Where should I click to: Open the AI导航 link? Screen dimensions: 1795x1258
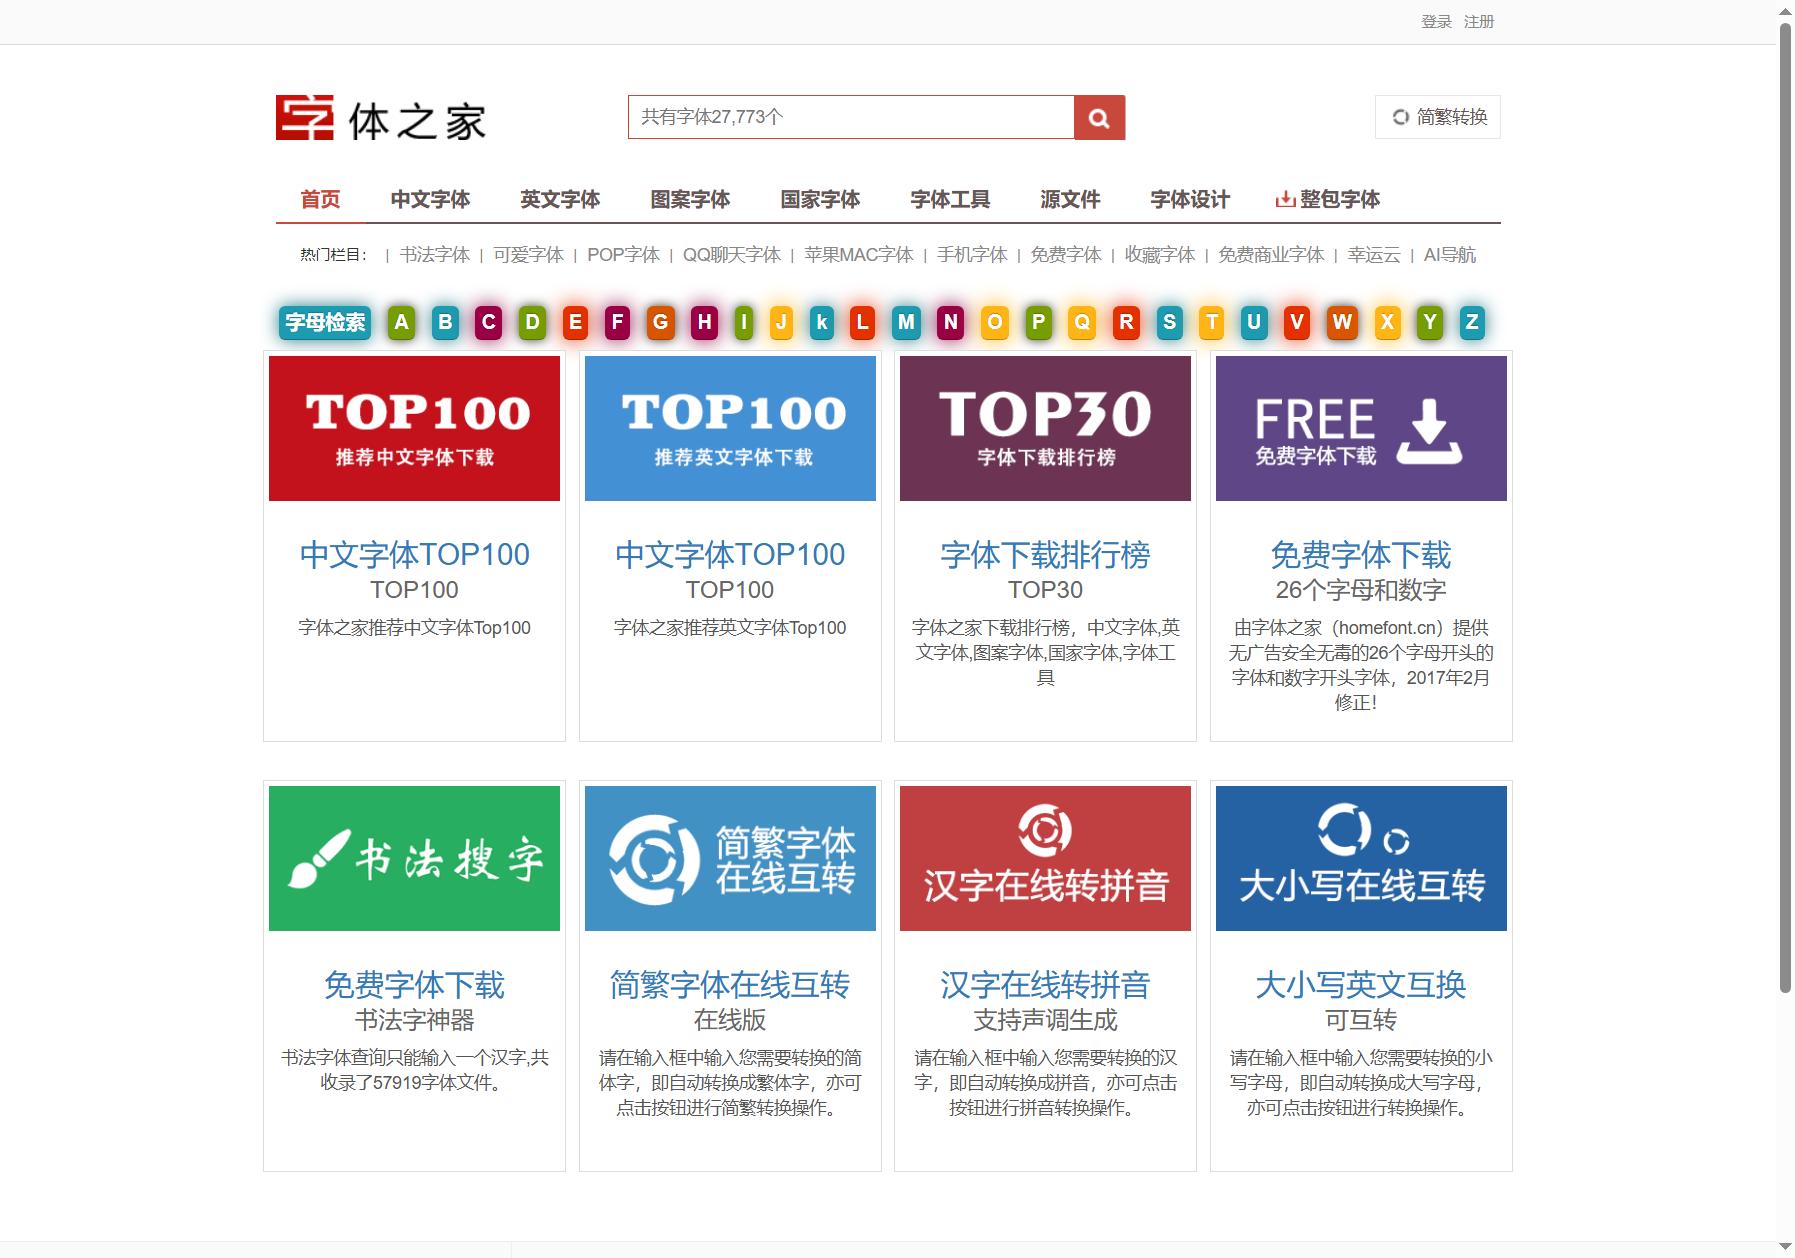pyautogui.click(x=1450, y=255)
